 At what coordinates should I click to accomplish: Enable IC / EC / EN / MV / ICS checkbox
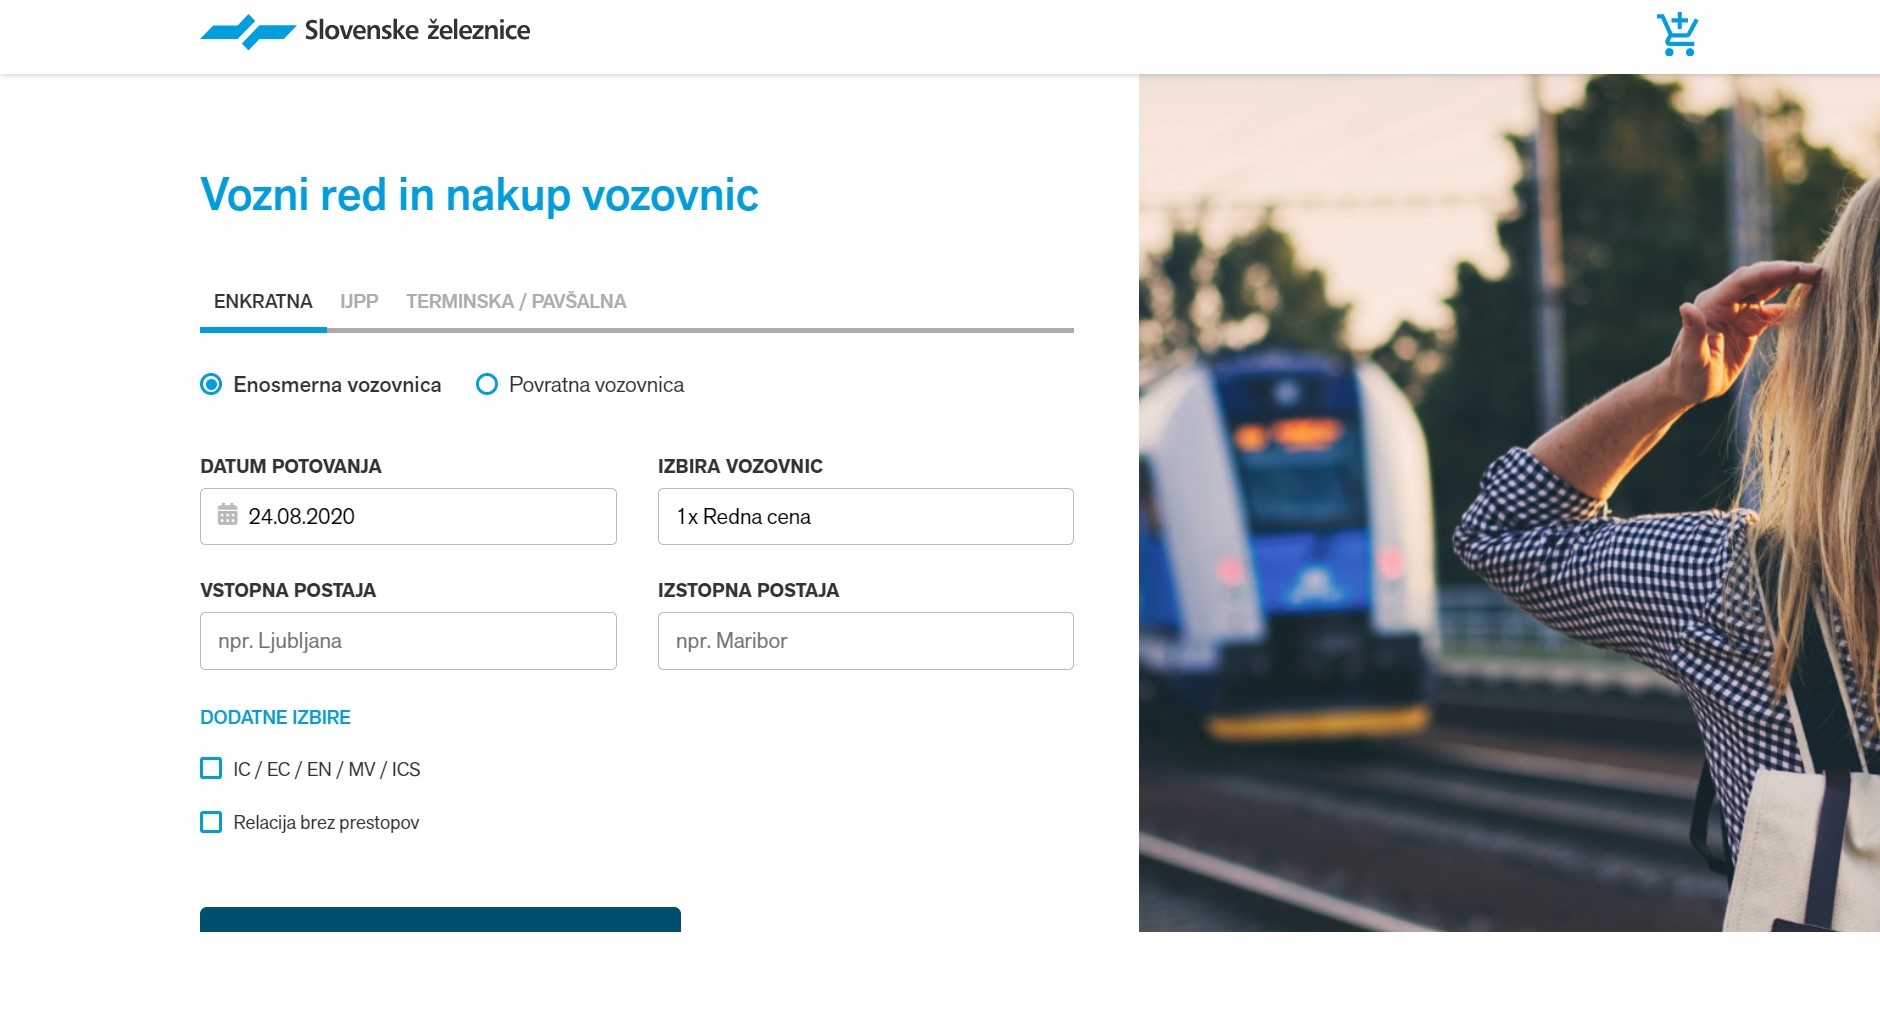(211, 768)
